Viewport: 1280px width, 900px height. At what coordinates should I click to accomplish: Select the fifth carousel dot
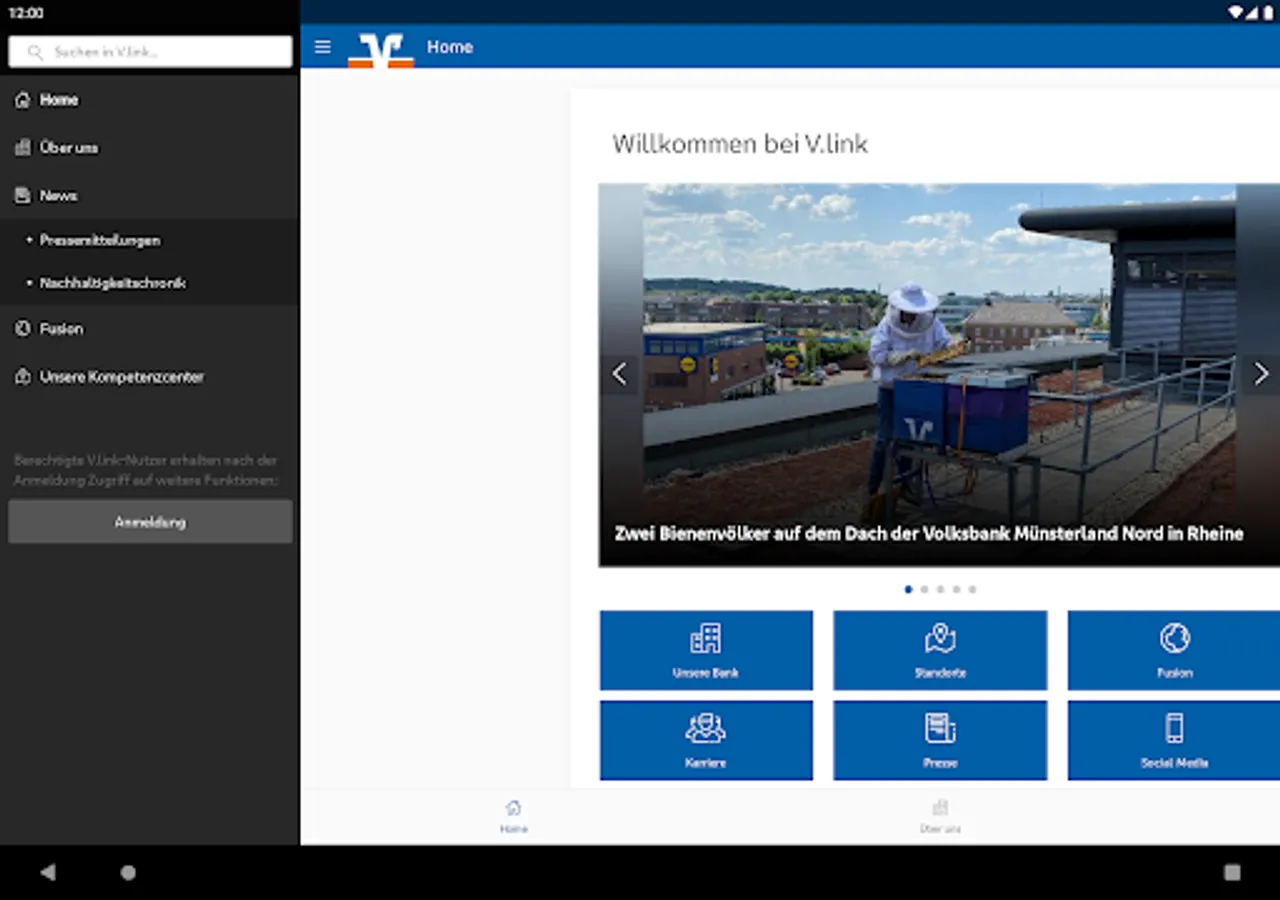click(972, 589)
